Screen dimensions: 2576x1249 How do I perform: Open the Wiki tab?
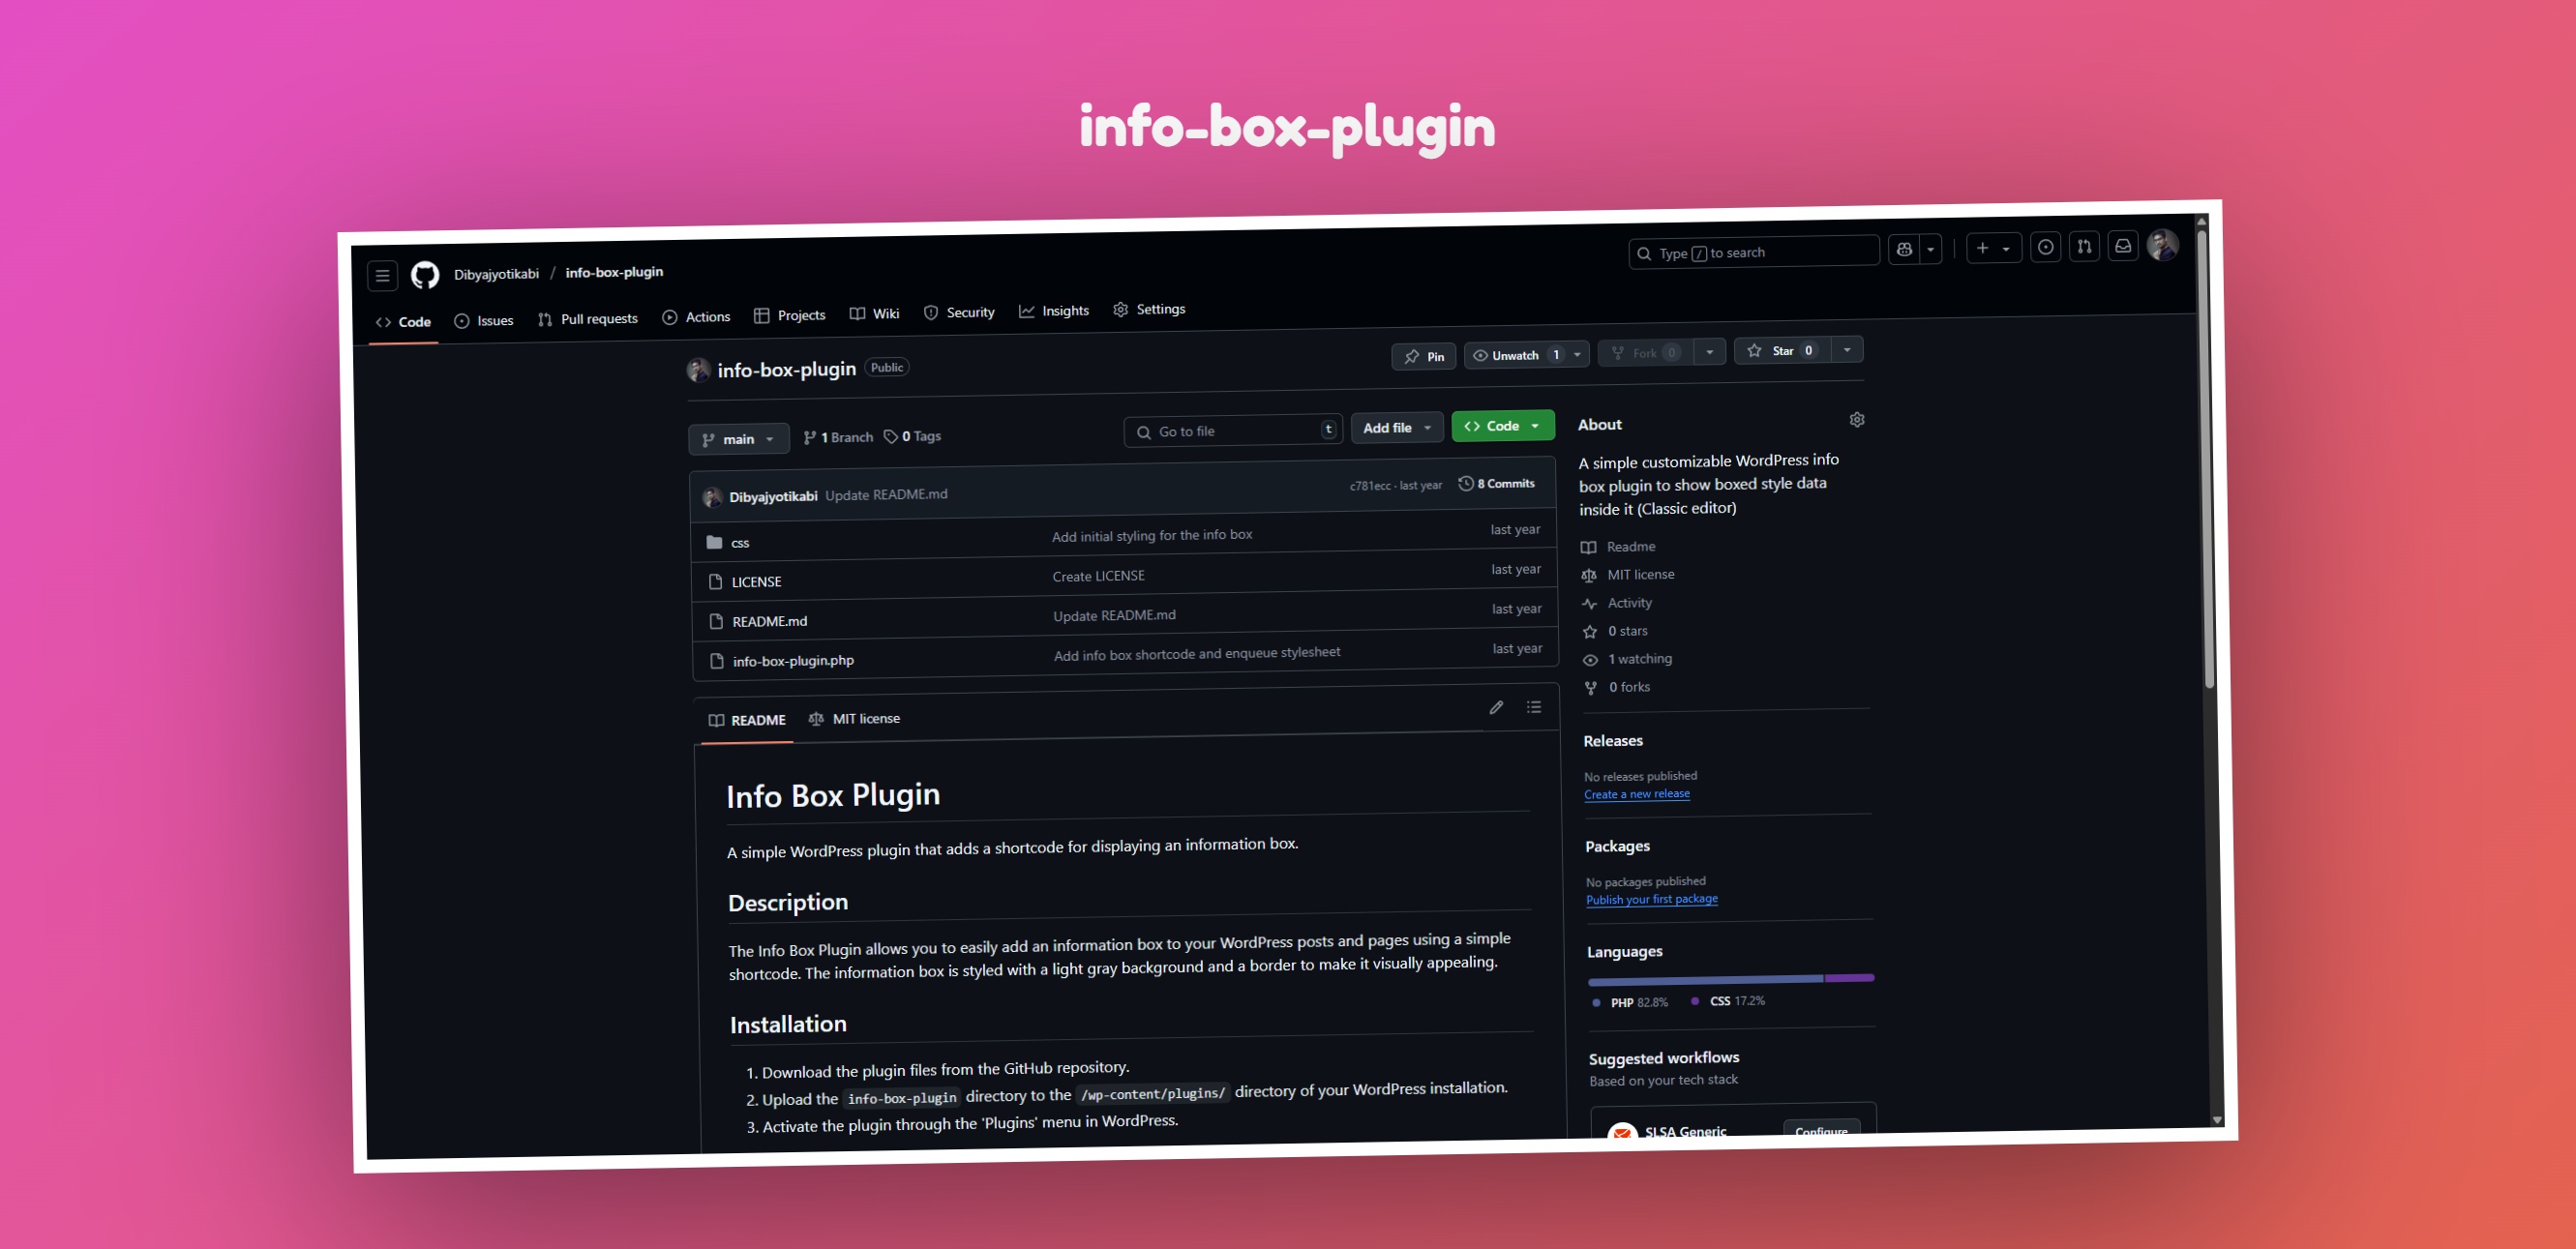click(x=874, y=314)
